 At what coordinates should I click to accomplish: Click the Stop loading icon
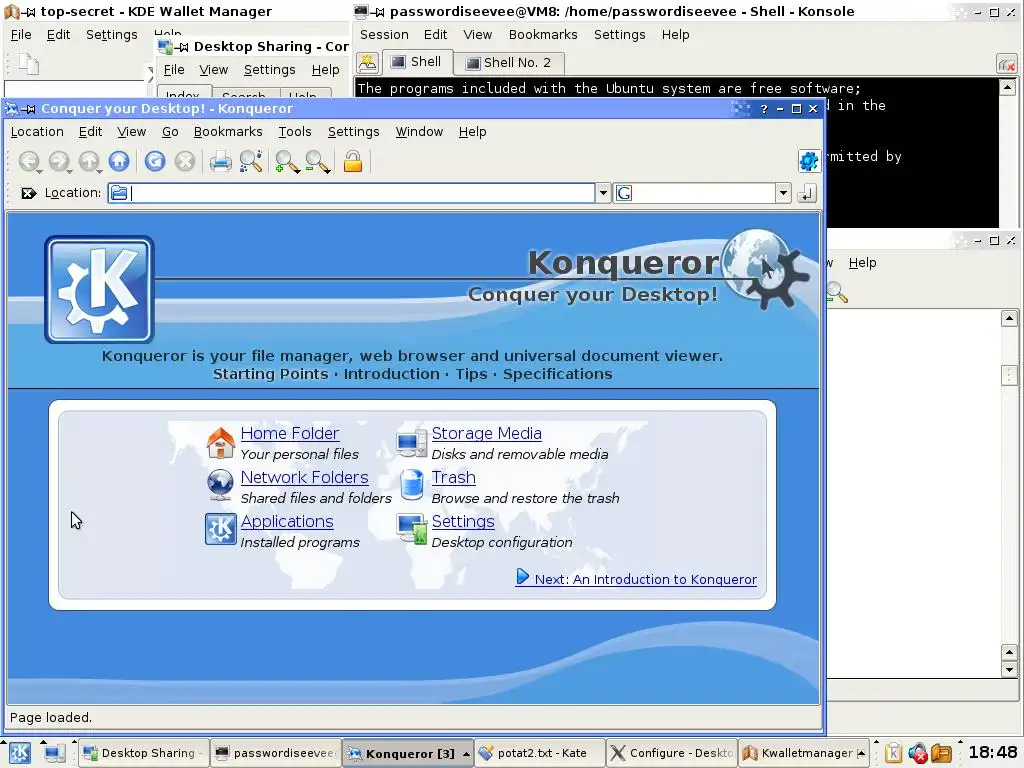185,161
